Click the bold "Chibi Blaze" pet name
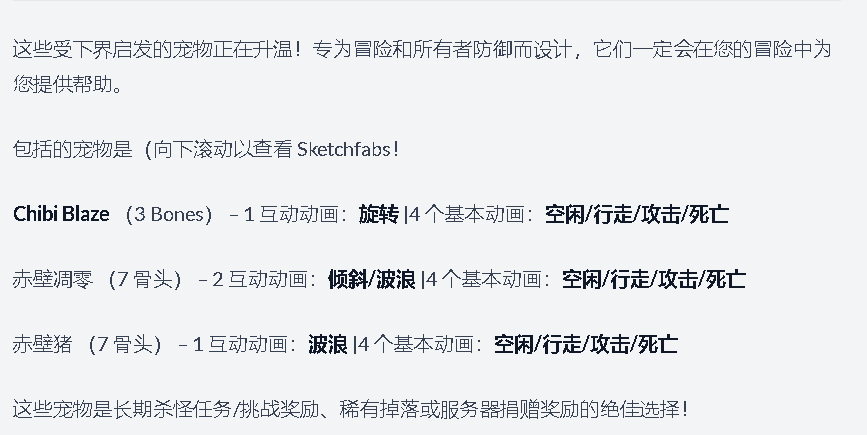 [x=61, y=214]
